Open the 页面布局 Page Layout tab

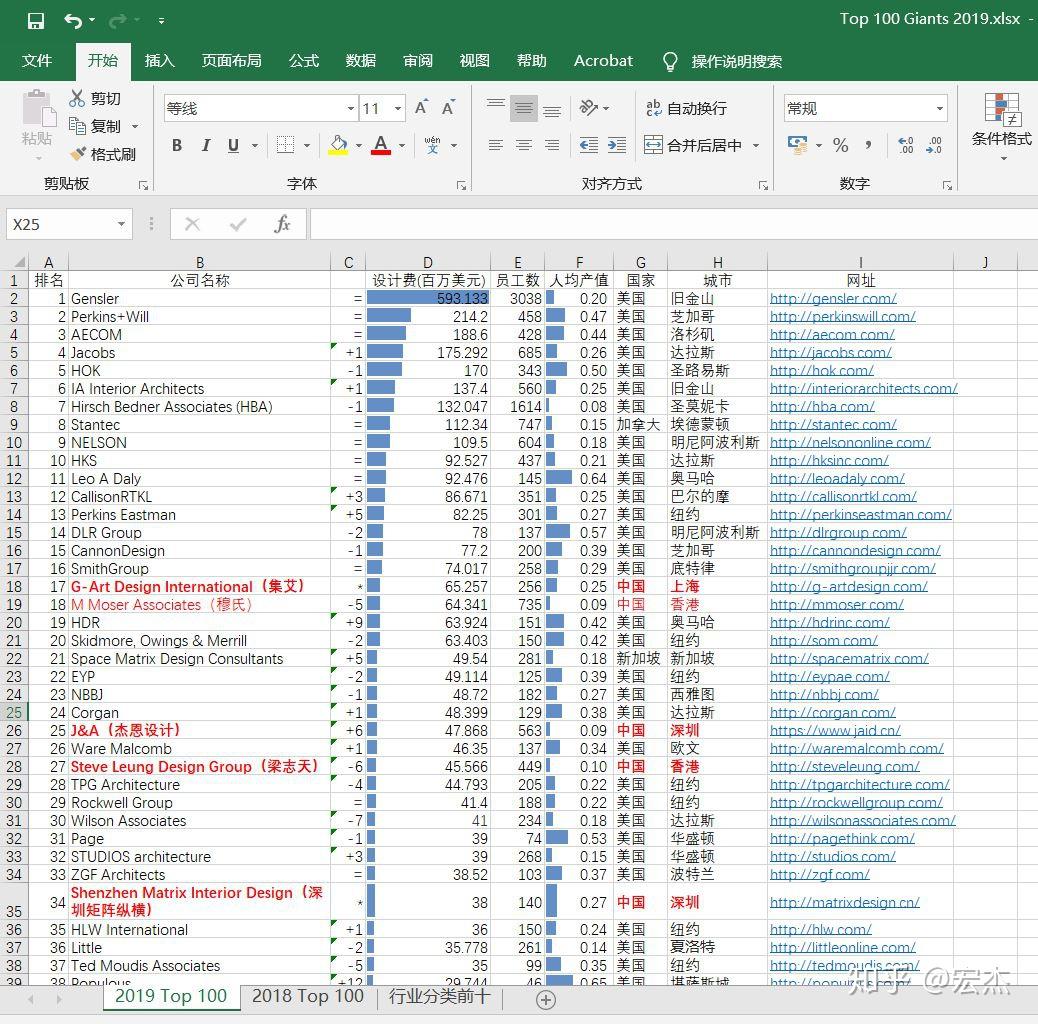click(x=231, y=61)
